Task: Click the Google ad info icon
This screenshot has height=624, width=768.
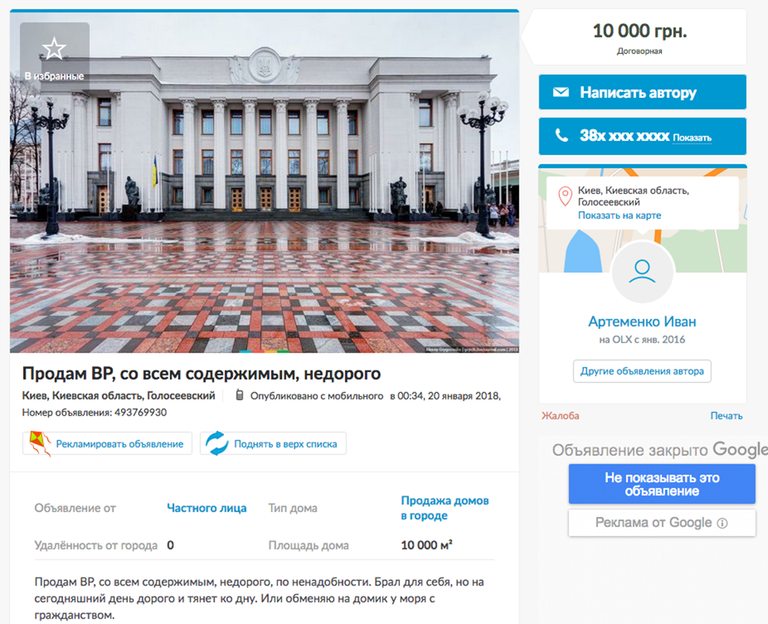Action: point(722,523)
